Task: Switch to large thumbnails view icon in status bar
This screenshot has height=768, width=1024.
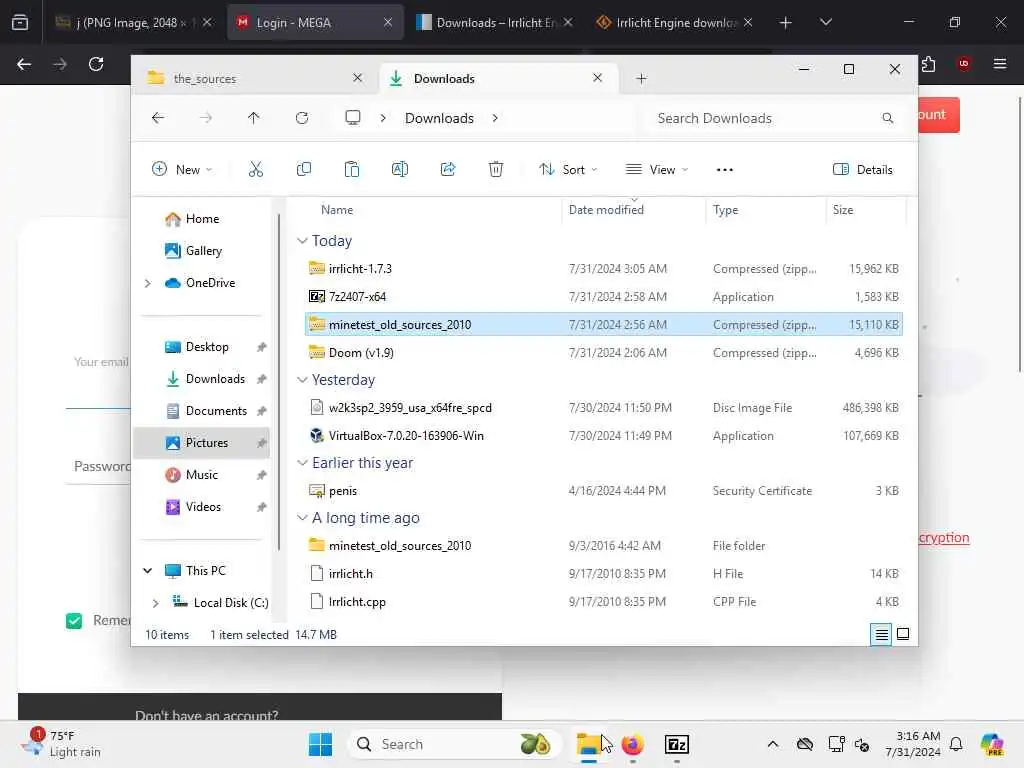Action: click(x=903, y=634)
